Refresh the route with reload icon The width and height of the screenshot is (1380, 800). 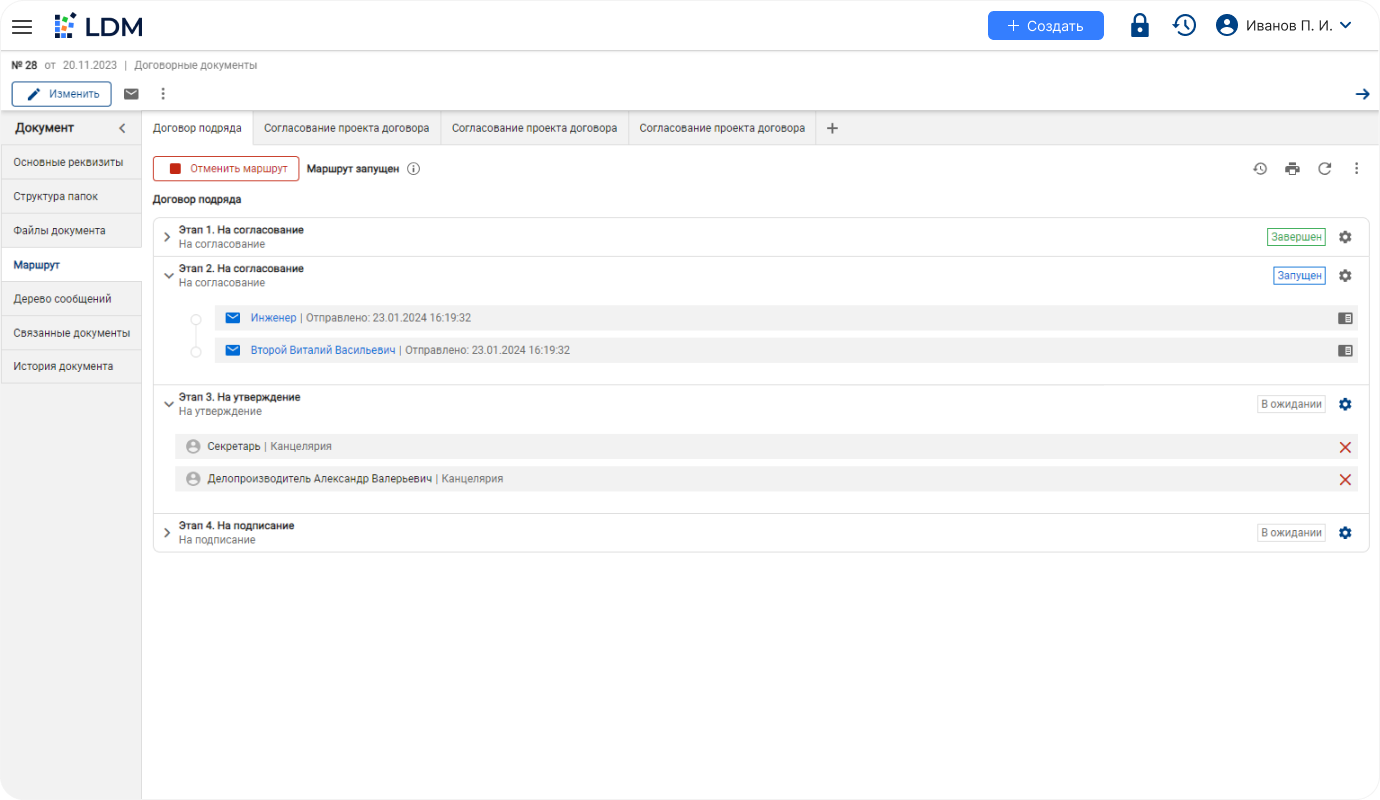click(x=1324, y=169)
